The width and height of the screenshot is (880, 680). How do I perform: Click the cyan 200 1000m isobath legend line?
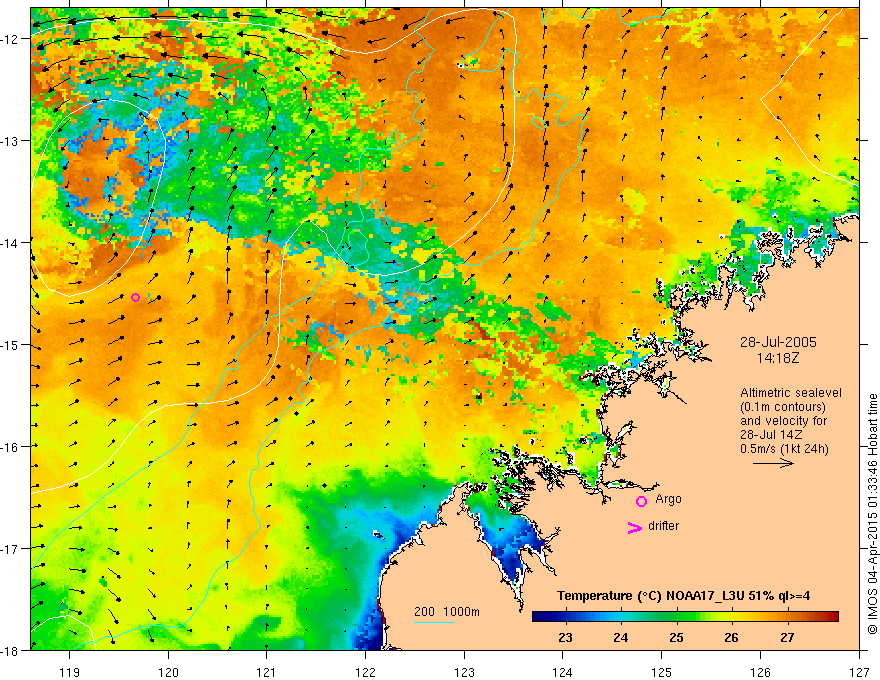(434, 622)
